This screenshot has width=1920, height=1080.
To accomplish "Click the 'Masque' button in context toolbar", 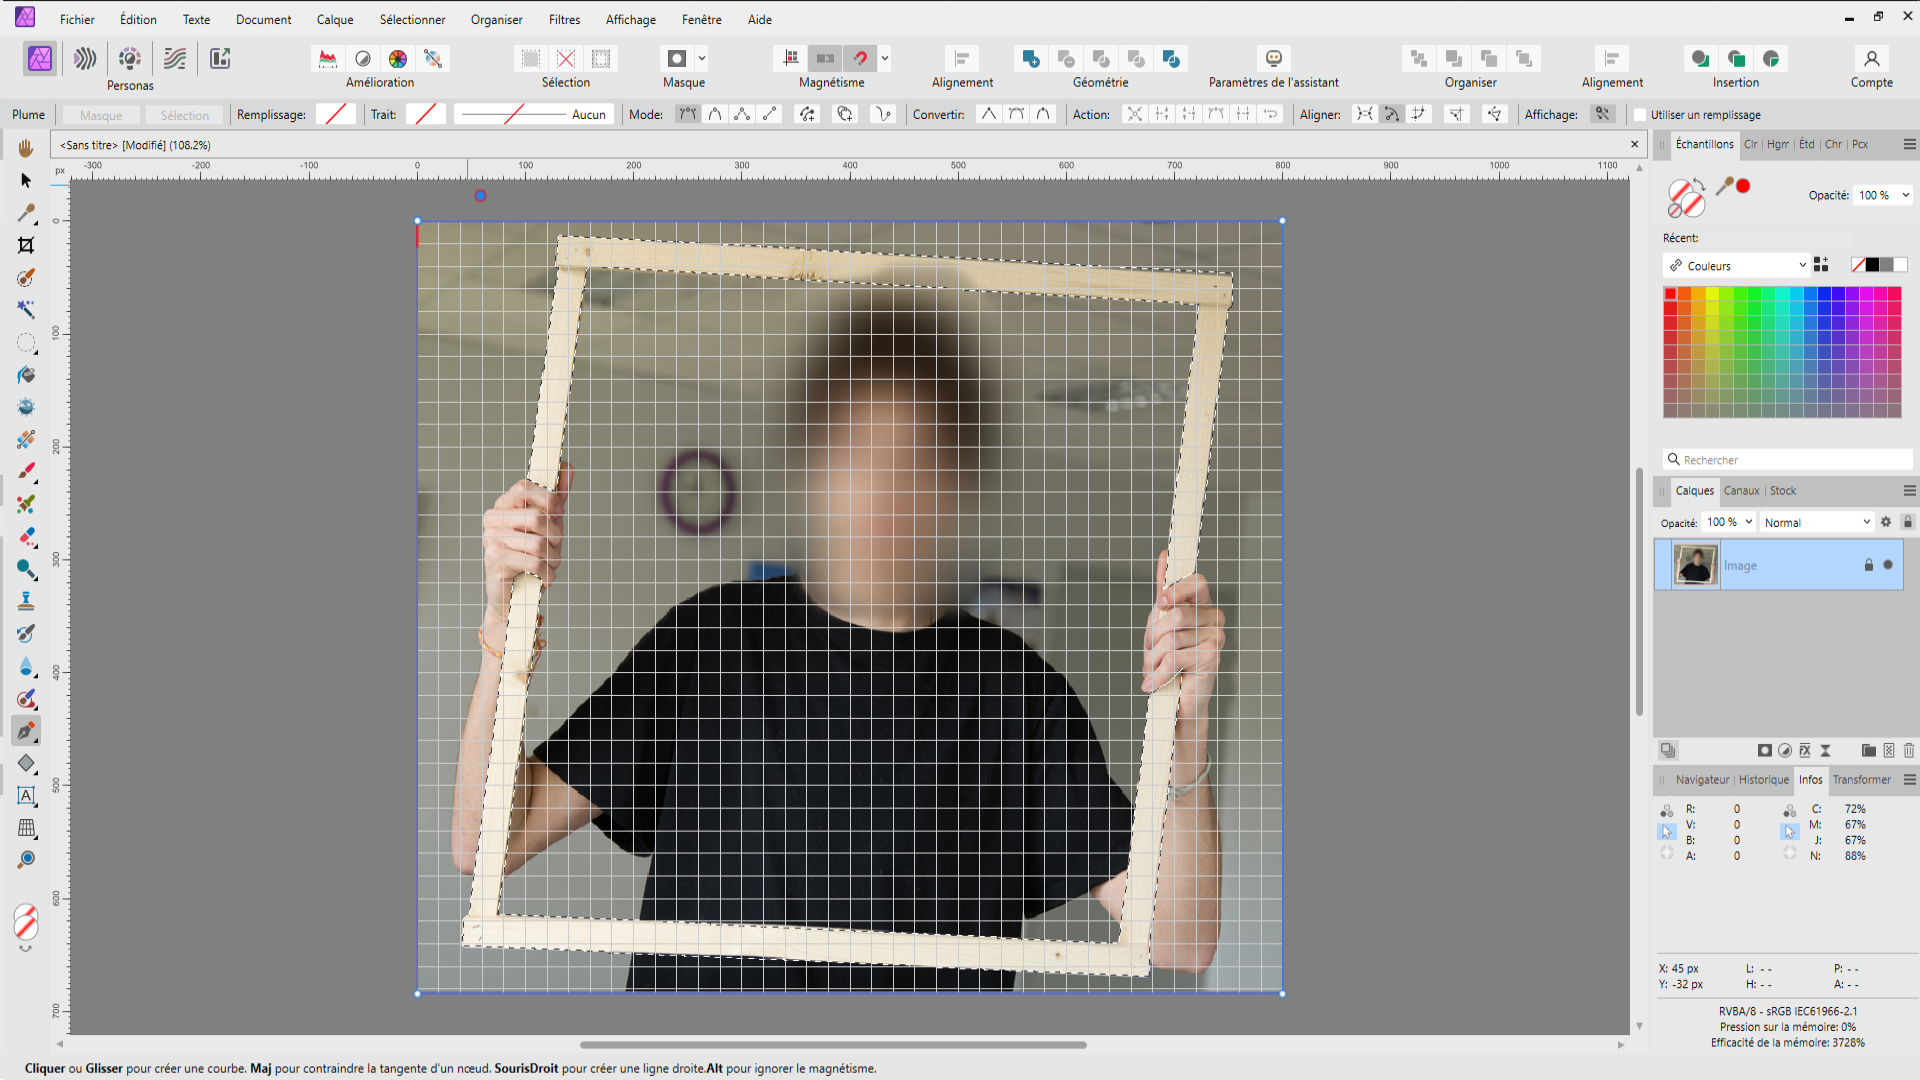I will coord(101,115).
